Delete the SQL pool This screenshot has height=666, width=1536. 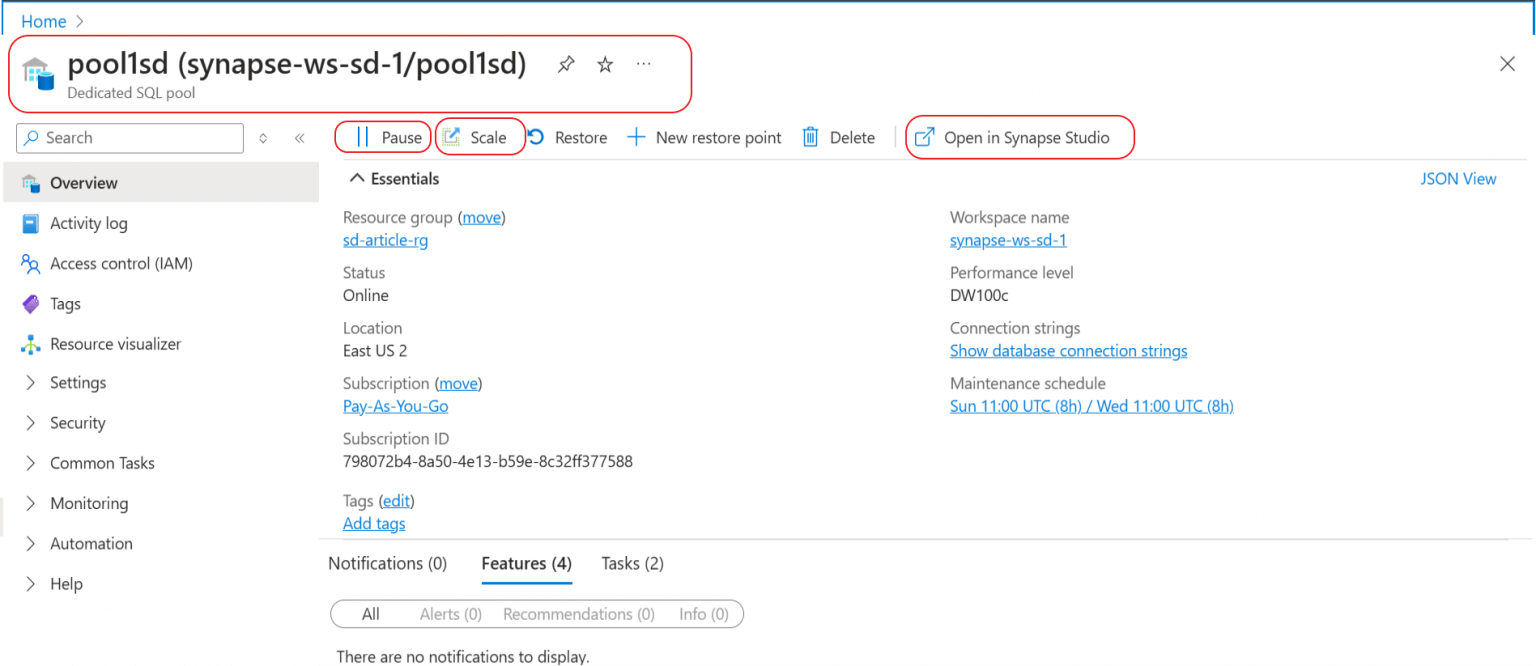839,138
